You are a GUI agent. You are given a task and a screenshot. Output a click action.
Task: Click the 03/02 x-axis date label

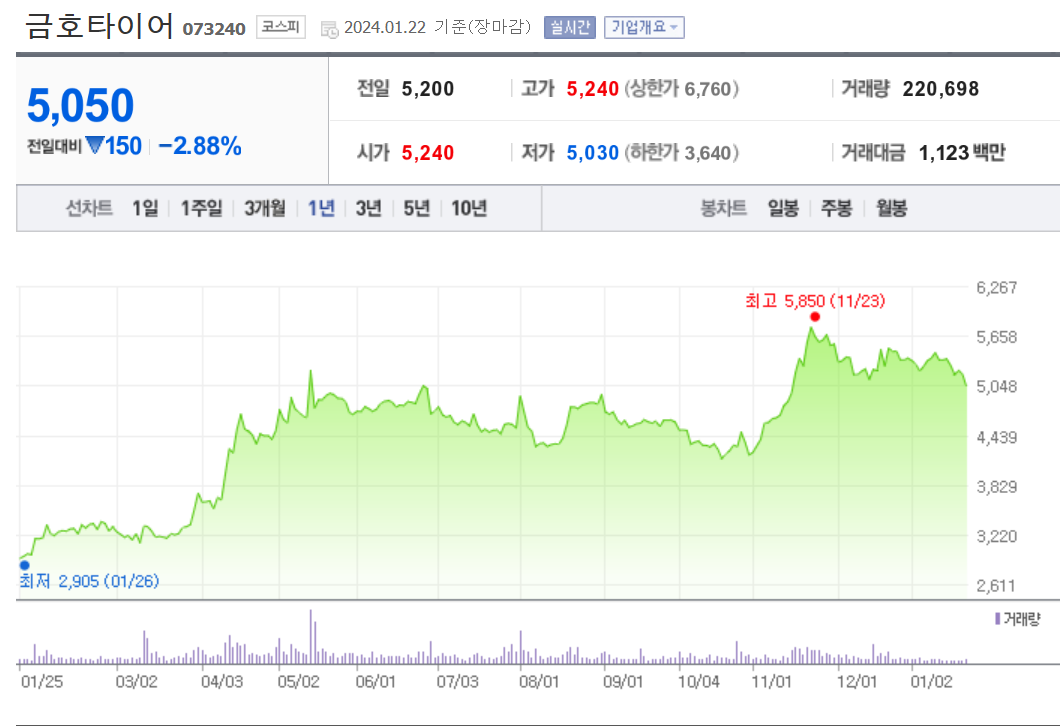pos(136,681)
